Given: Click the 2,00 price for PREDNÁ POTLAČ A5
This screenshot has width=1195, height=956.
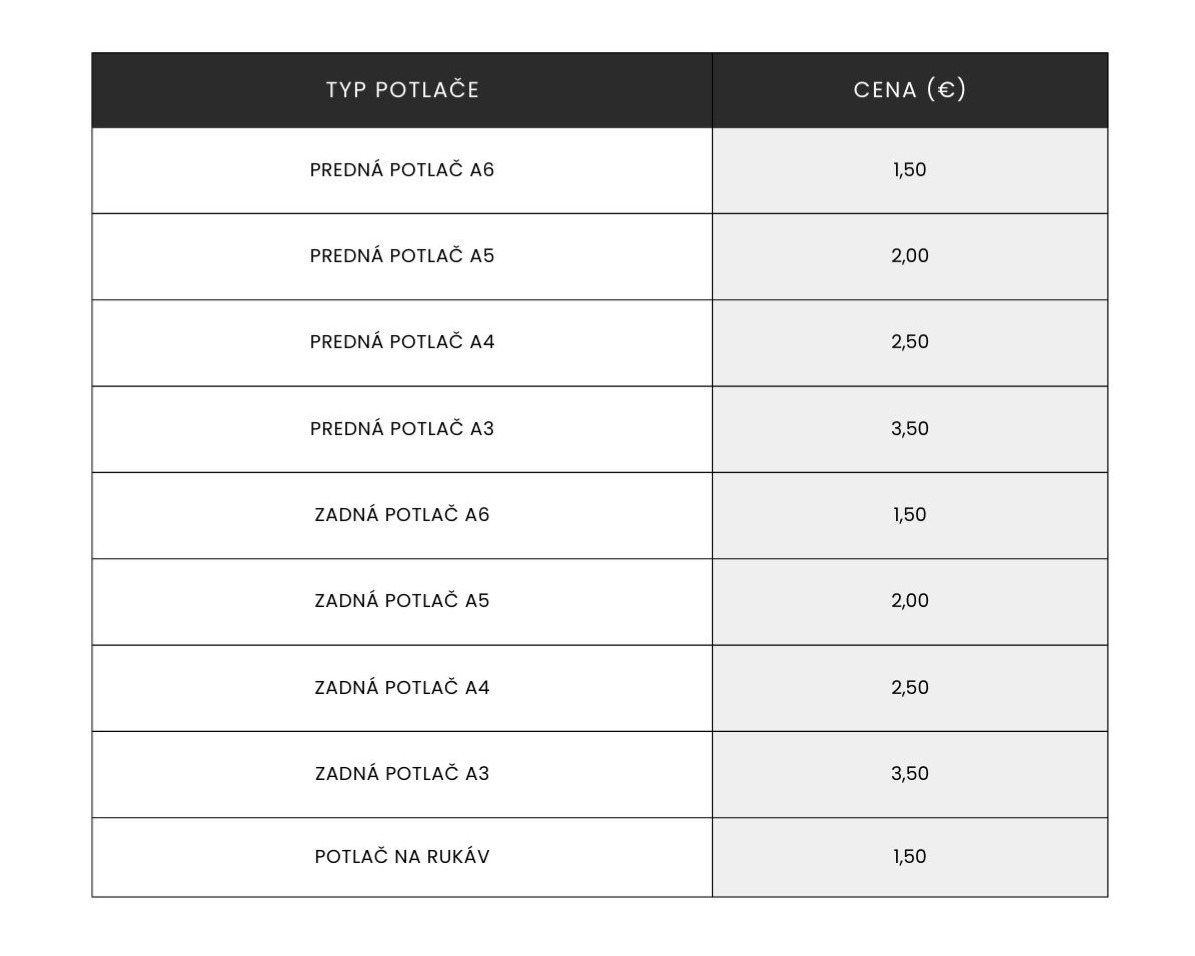Looking at the screenshot, I should (909, 256).
